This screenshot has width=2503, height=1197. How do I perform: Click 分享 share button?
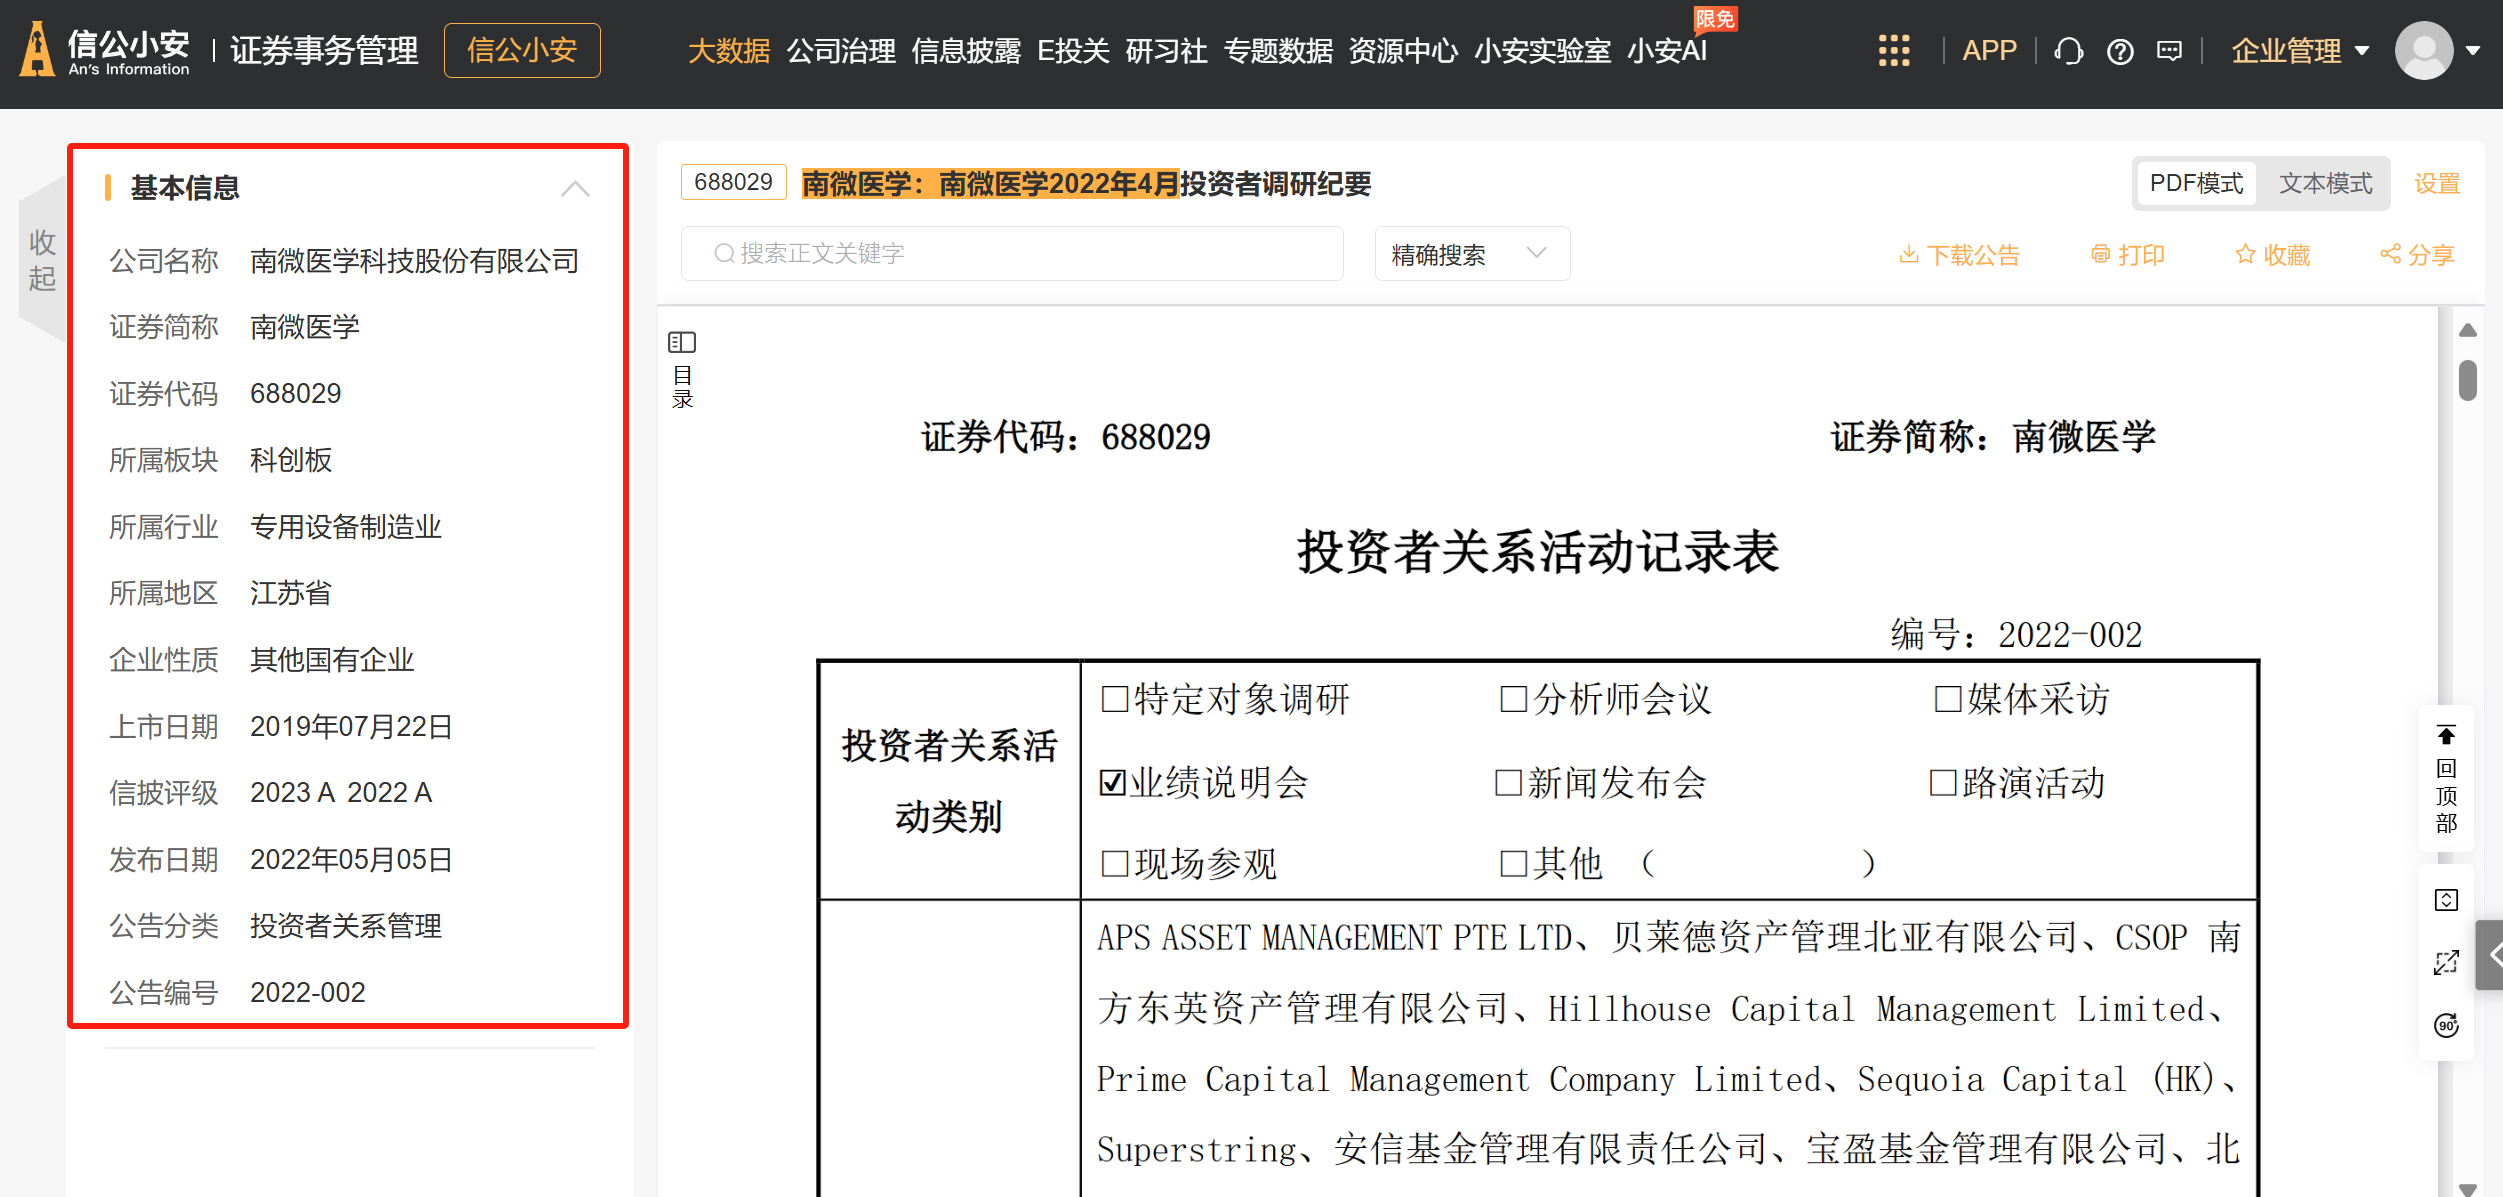click(x=2417, y=255)
